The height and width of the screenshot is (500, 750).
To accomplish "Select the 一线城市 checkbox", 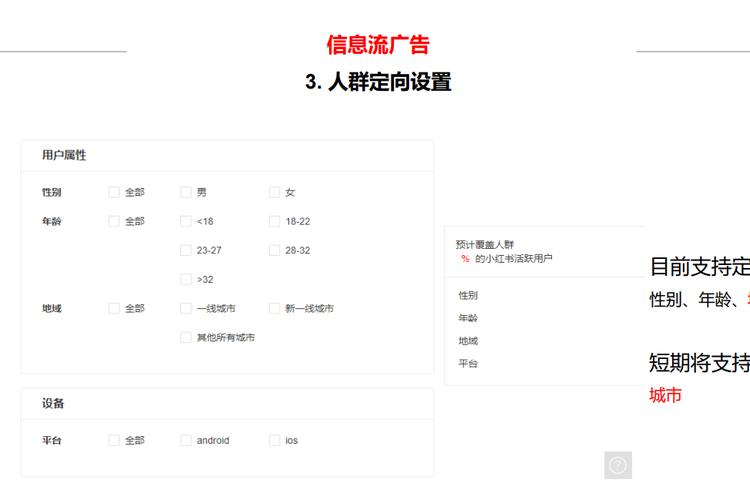I will (186, 309).
